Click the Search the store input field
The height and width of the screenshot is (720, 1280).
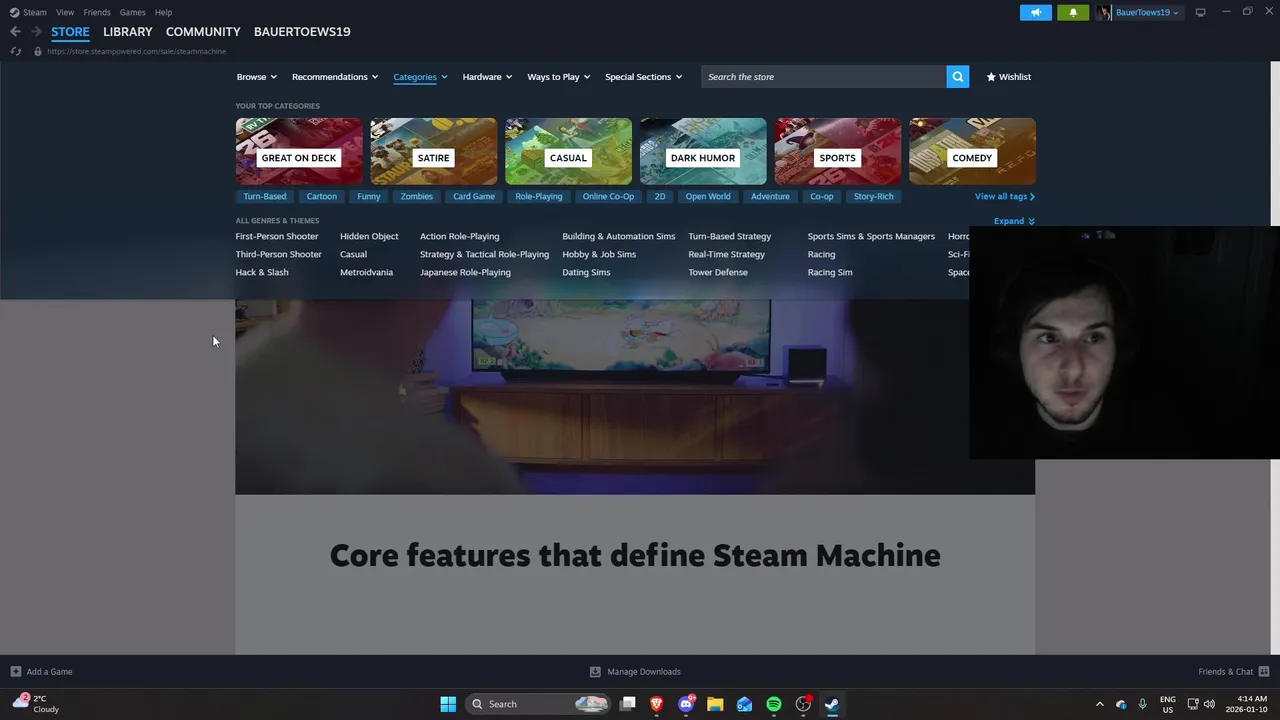[824, 77]
